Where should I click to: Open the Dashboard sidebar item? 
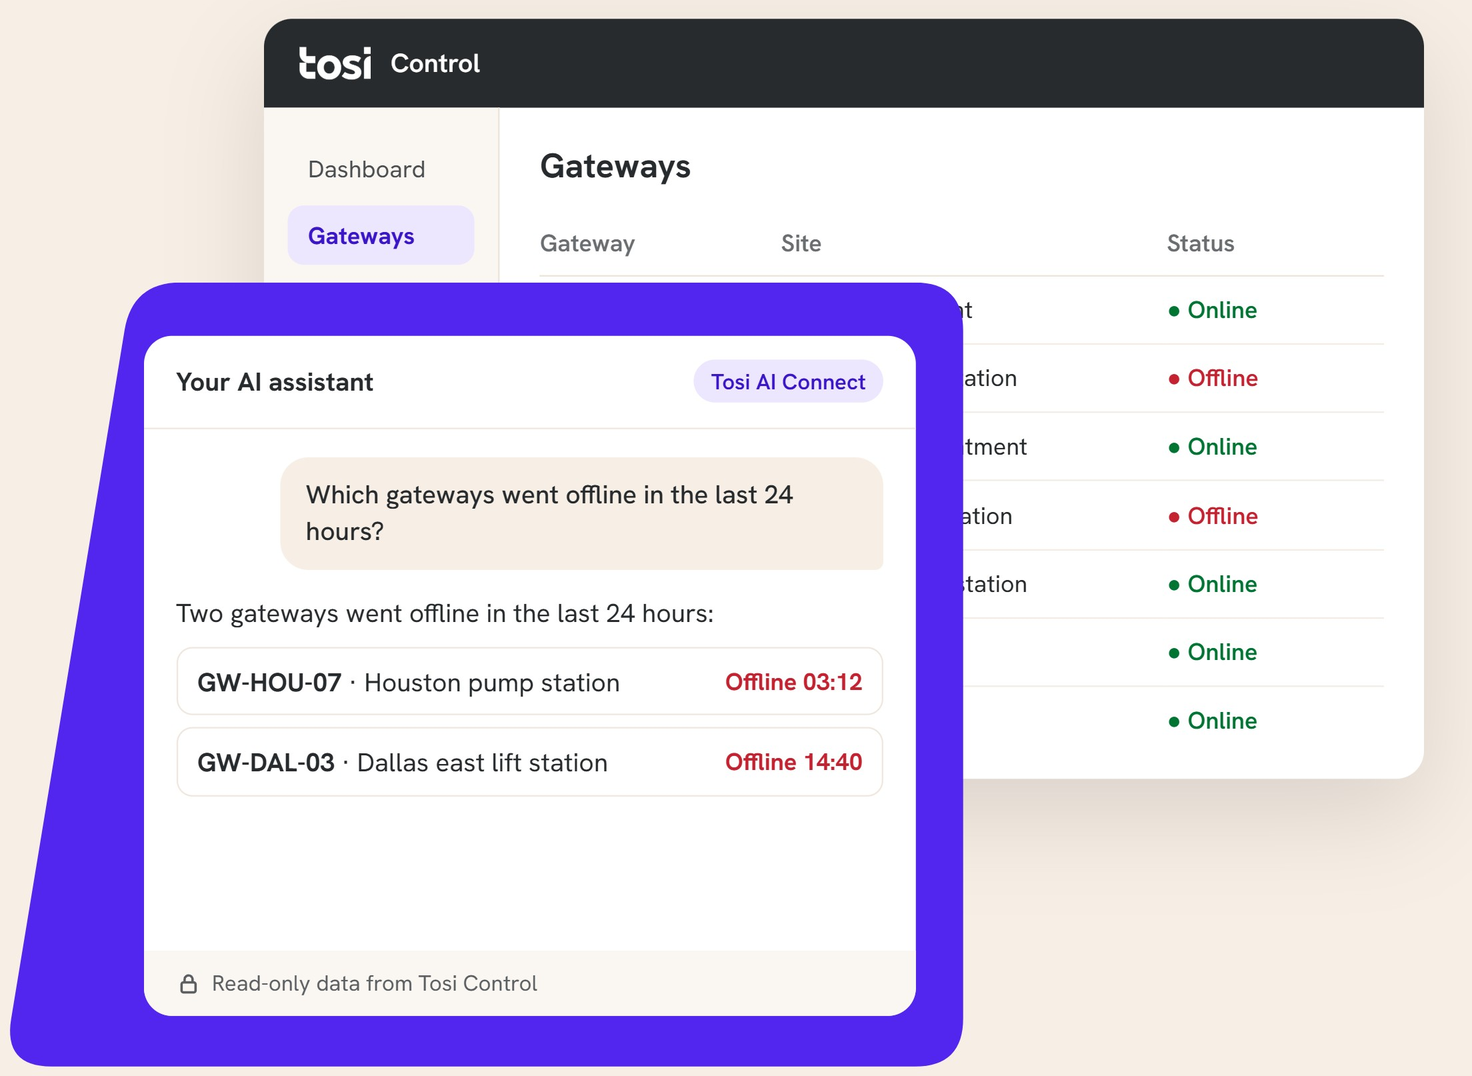point(366,169)
